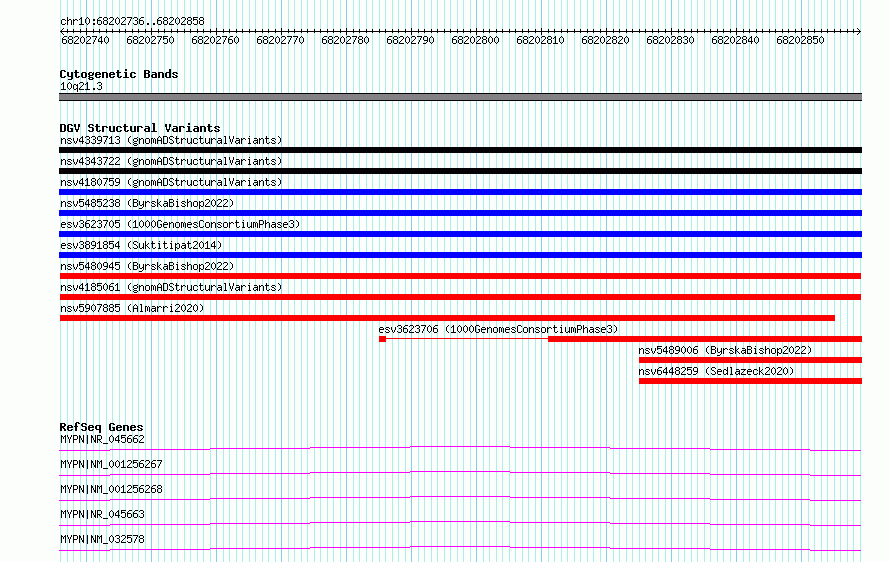Select the blue bar under nsv5485238
890x562 pixels.
pyautogui.click(x=460, y=213)
